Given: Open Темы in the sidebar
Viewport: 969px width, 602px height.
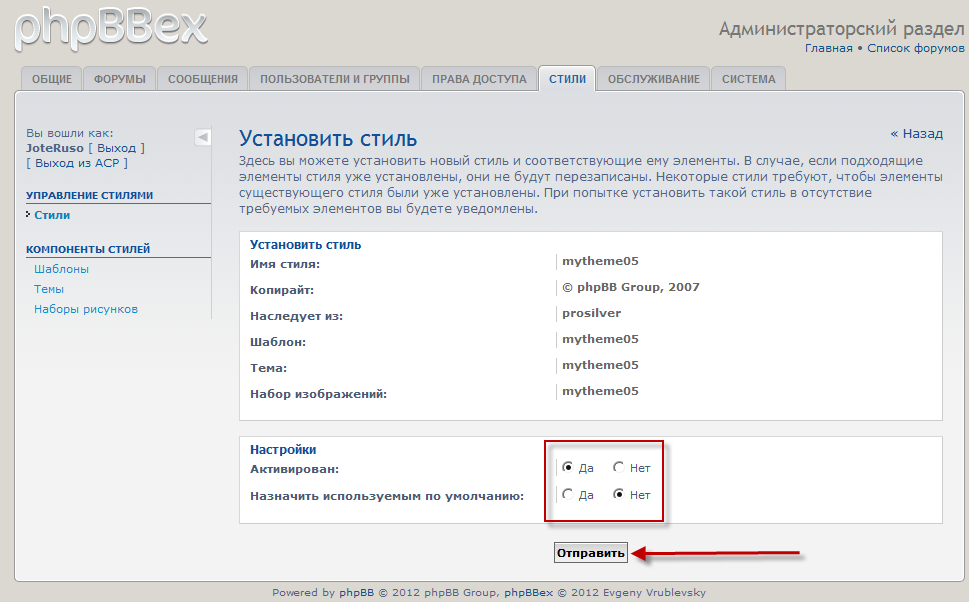Looking at the screenshot, I should coord(49,289).
